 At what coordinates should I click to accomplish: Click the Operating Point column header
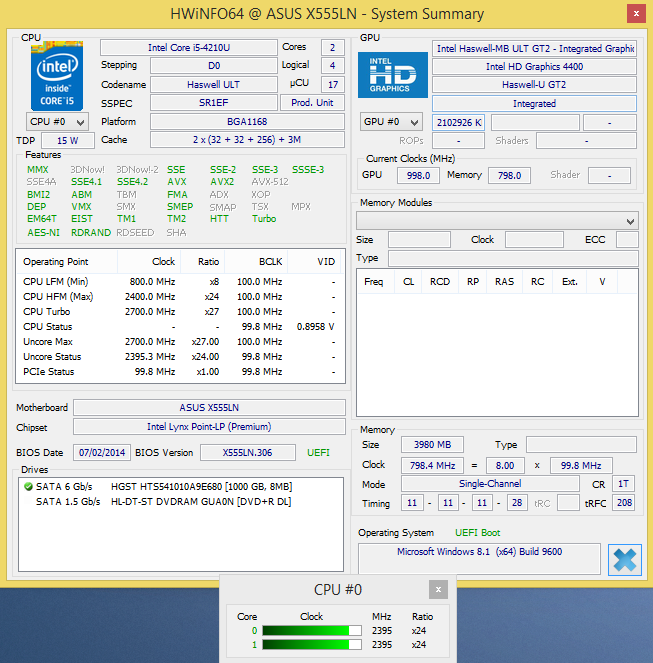tap(66, 262)
